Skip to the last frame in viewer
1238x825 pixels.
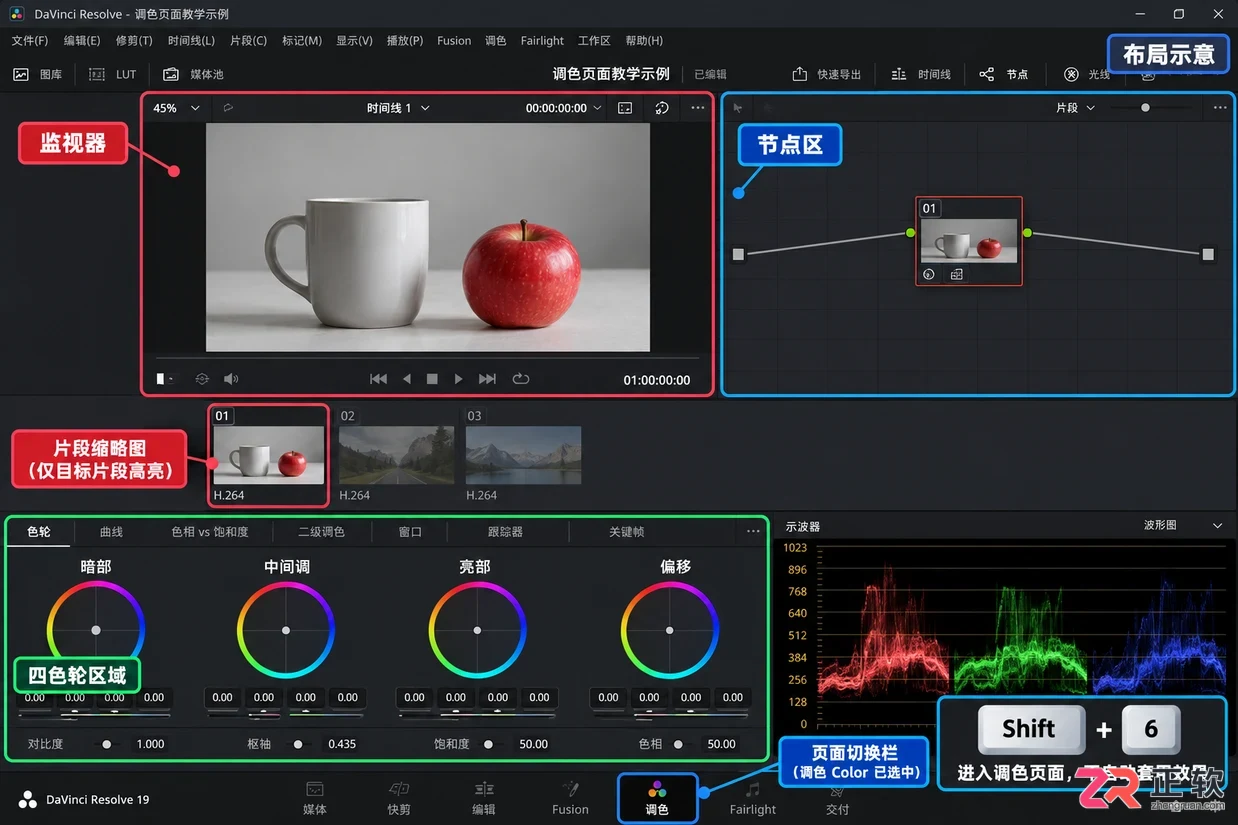coord(487,379)
